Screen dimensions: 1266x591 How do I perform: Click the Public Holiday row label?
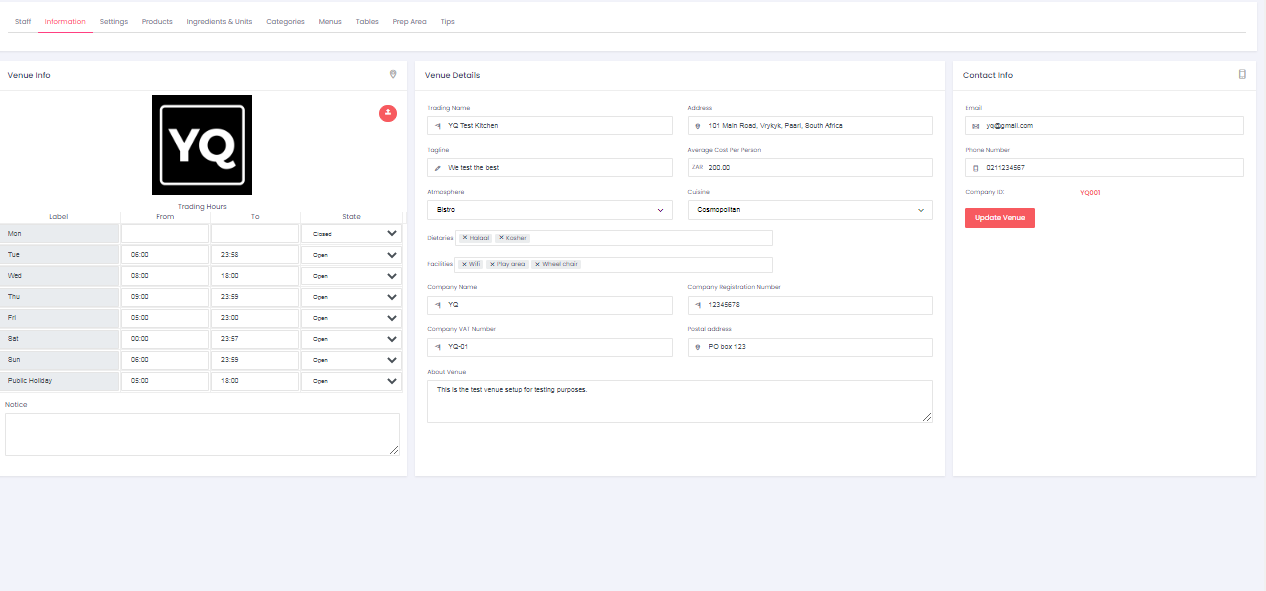(30, 380)
